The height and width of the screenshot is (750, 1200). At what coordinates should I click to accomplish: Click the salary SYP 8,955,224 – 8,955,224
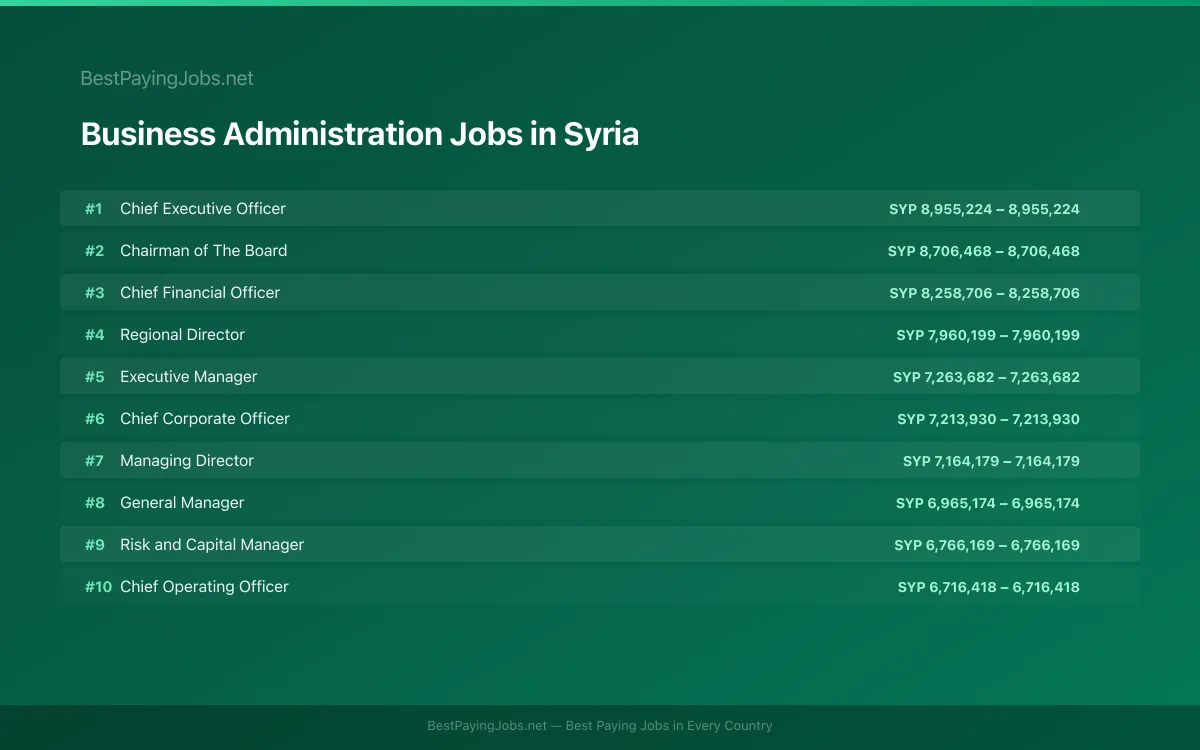pos(984,209)
